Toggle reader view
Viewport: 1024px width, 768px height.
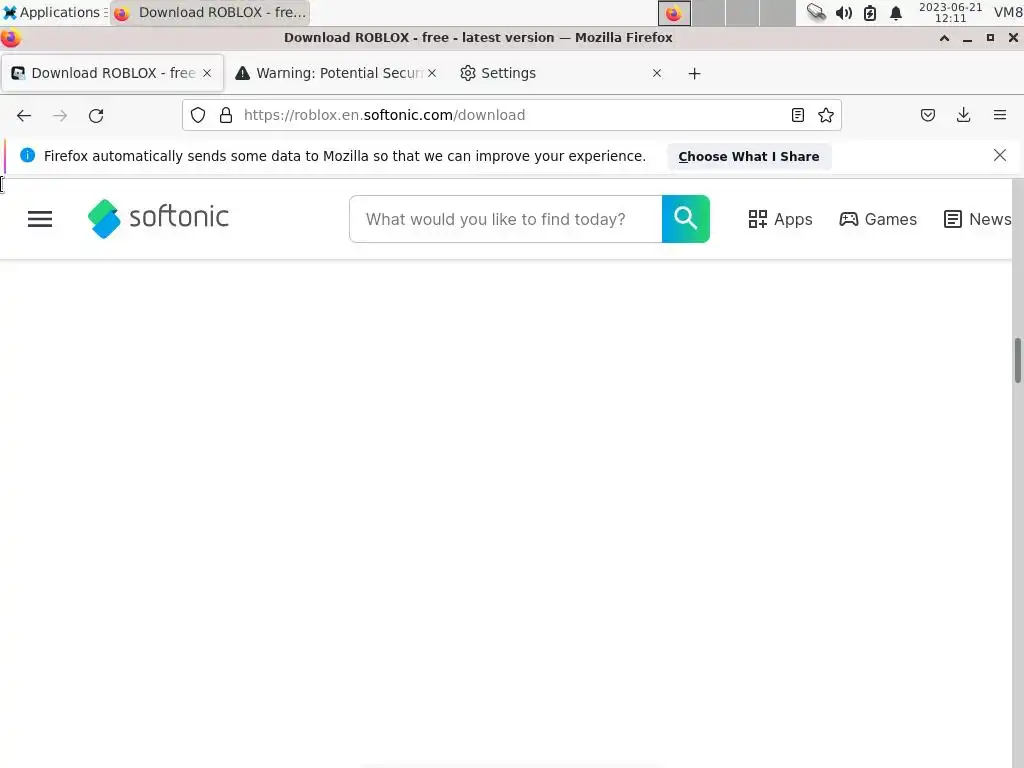(797, 115)
